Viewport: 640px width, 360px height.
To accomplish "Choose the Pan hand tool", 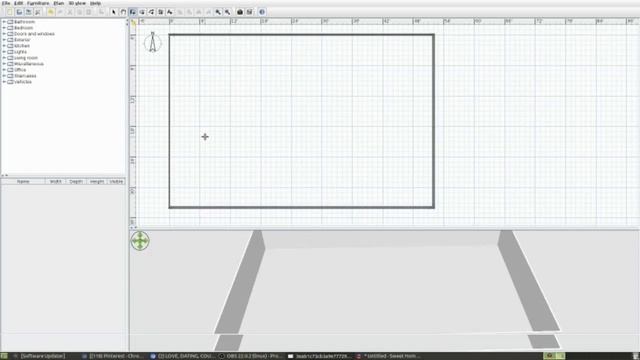I will click(123, 12).
